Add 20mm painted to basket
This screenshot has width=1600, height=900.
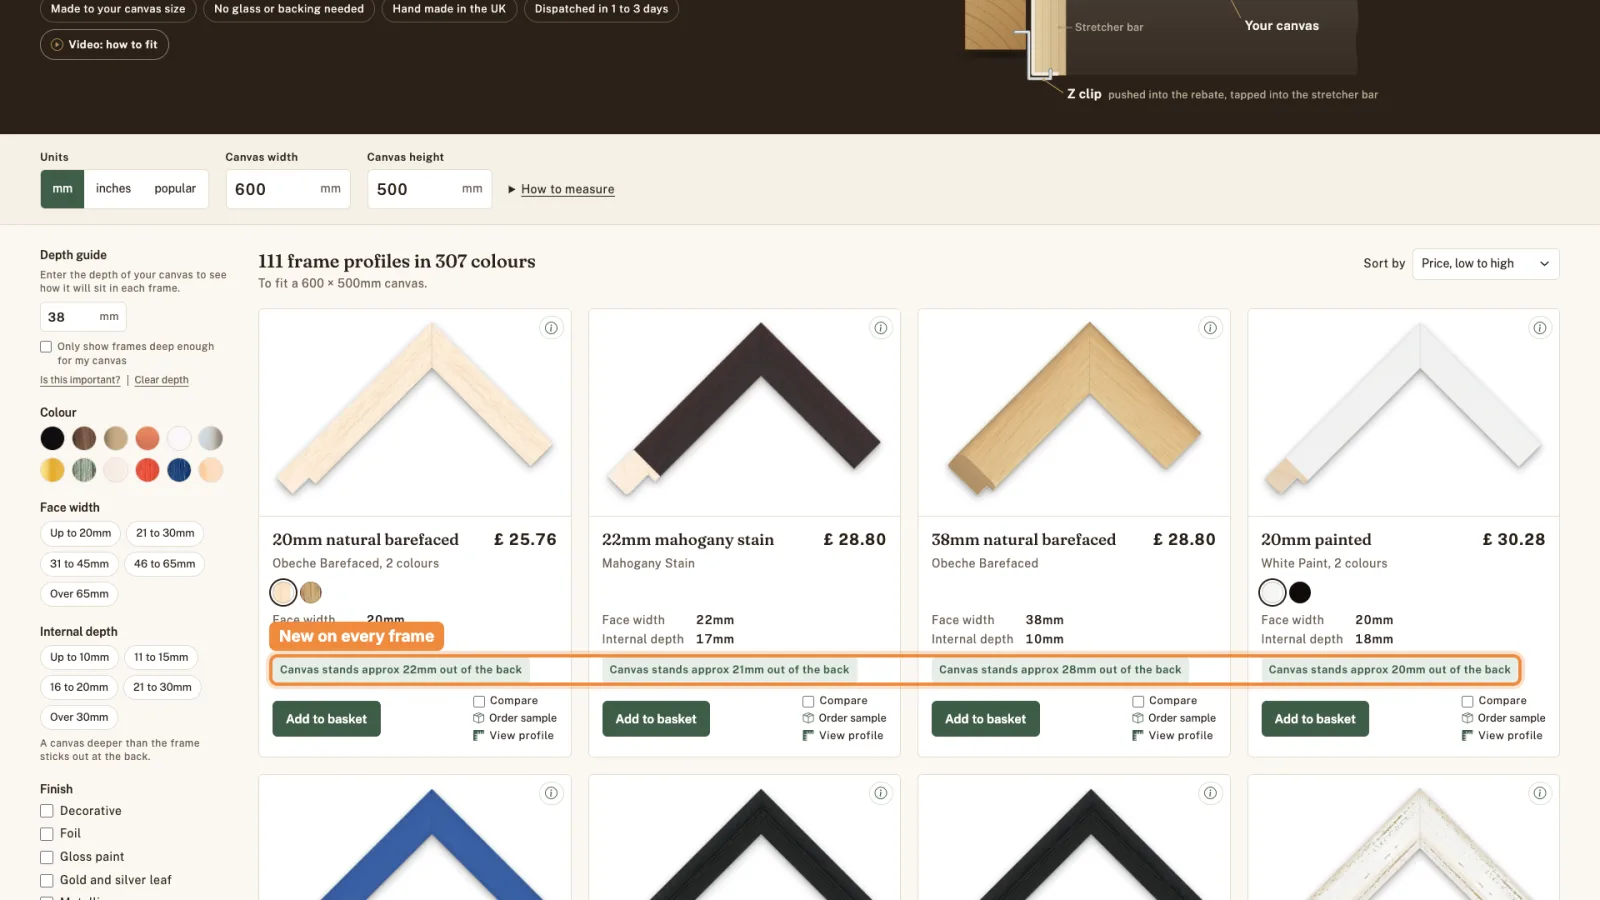(1315, 719)
